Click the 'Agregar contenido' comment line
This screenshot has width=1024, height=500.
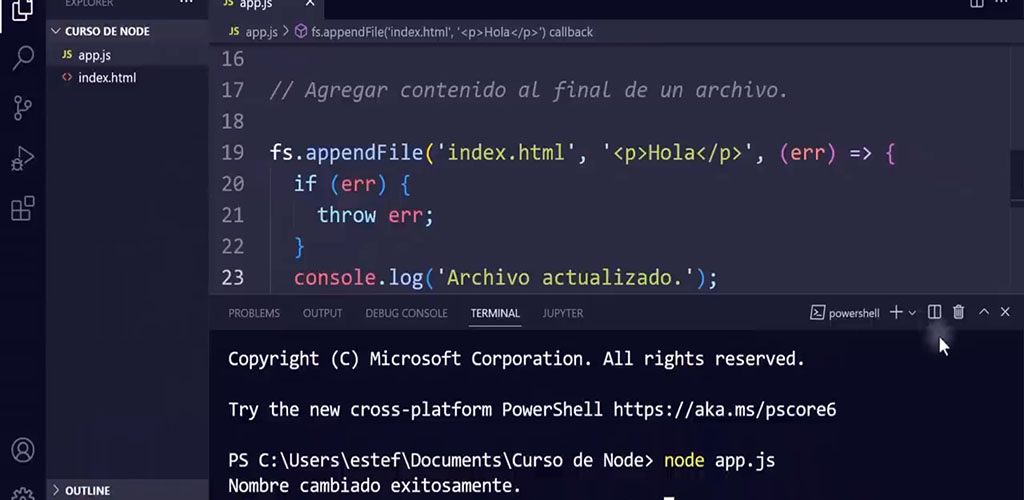[x=529, y=90]
